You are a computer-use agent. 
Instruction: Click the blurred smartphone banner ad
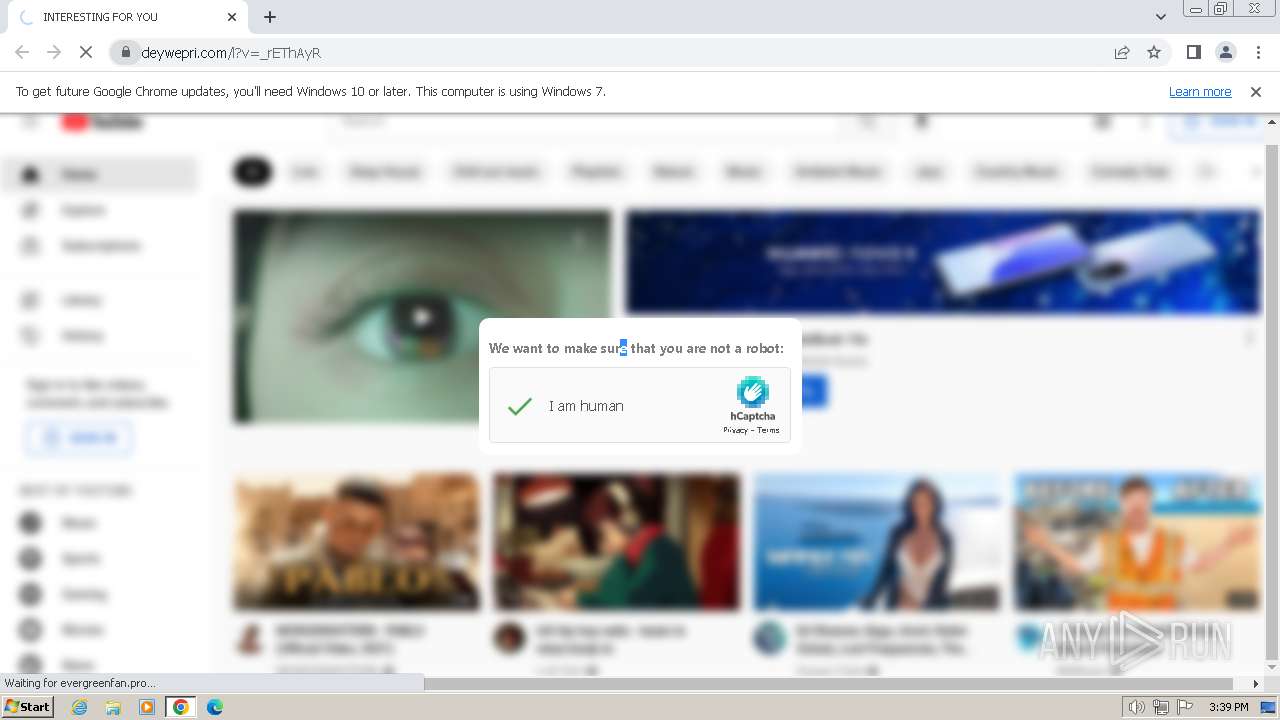pos(943,262)
